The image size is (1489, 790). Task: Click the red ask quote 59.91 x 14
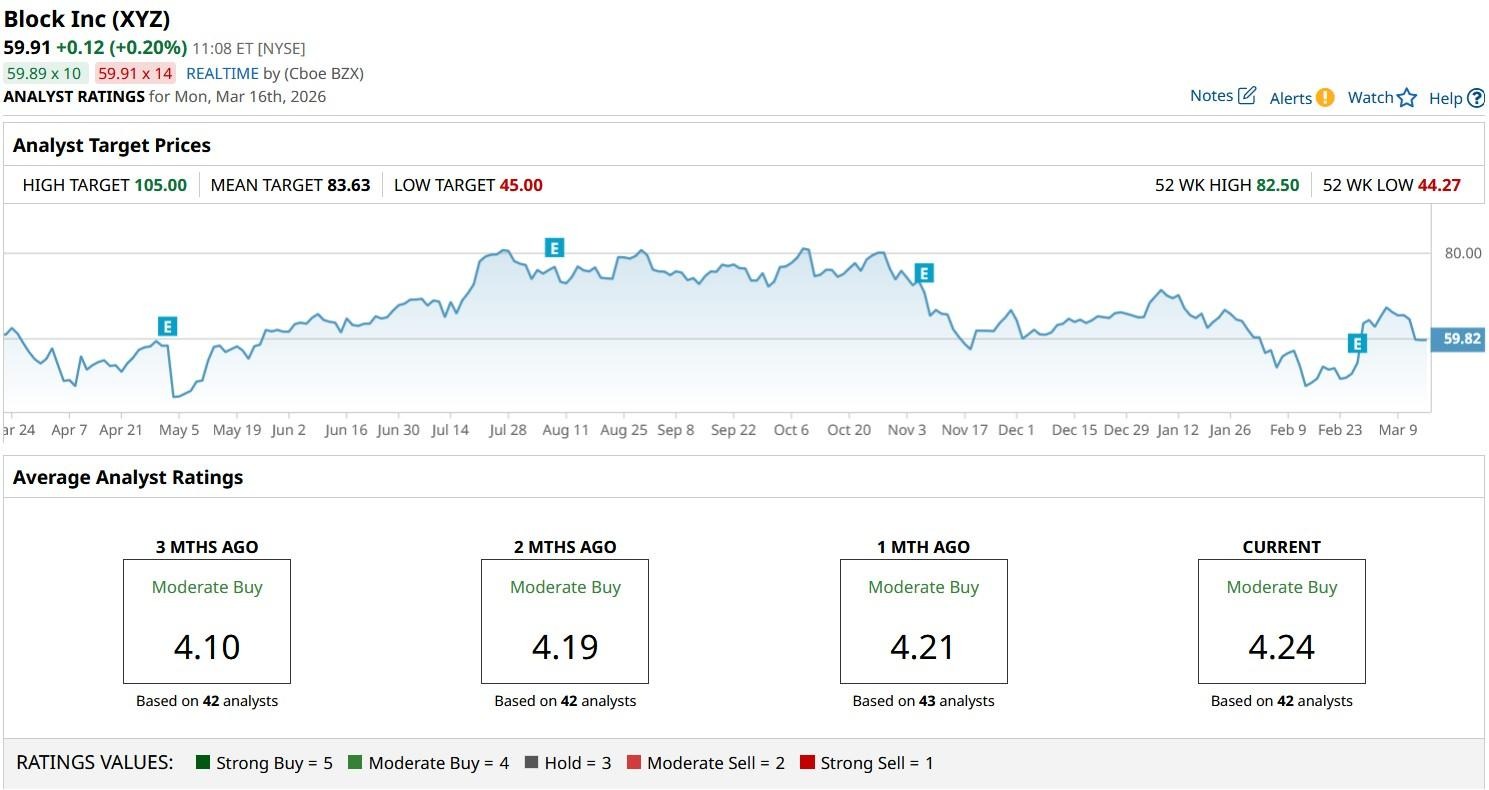point(135,73)
